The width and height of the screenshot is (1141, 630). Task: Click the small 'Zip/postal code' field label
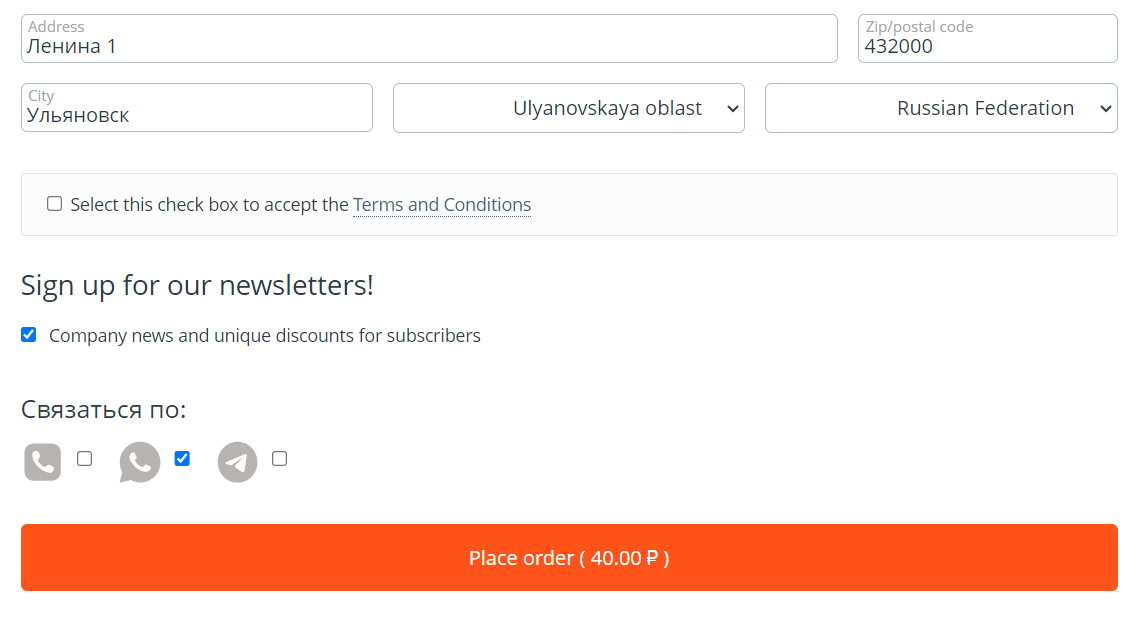(x=919, y=27)
